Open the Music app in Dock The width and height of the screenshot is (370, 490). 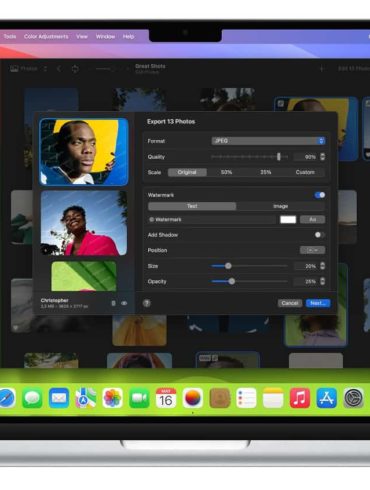click(300, 398)
